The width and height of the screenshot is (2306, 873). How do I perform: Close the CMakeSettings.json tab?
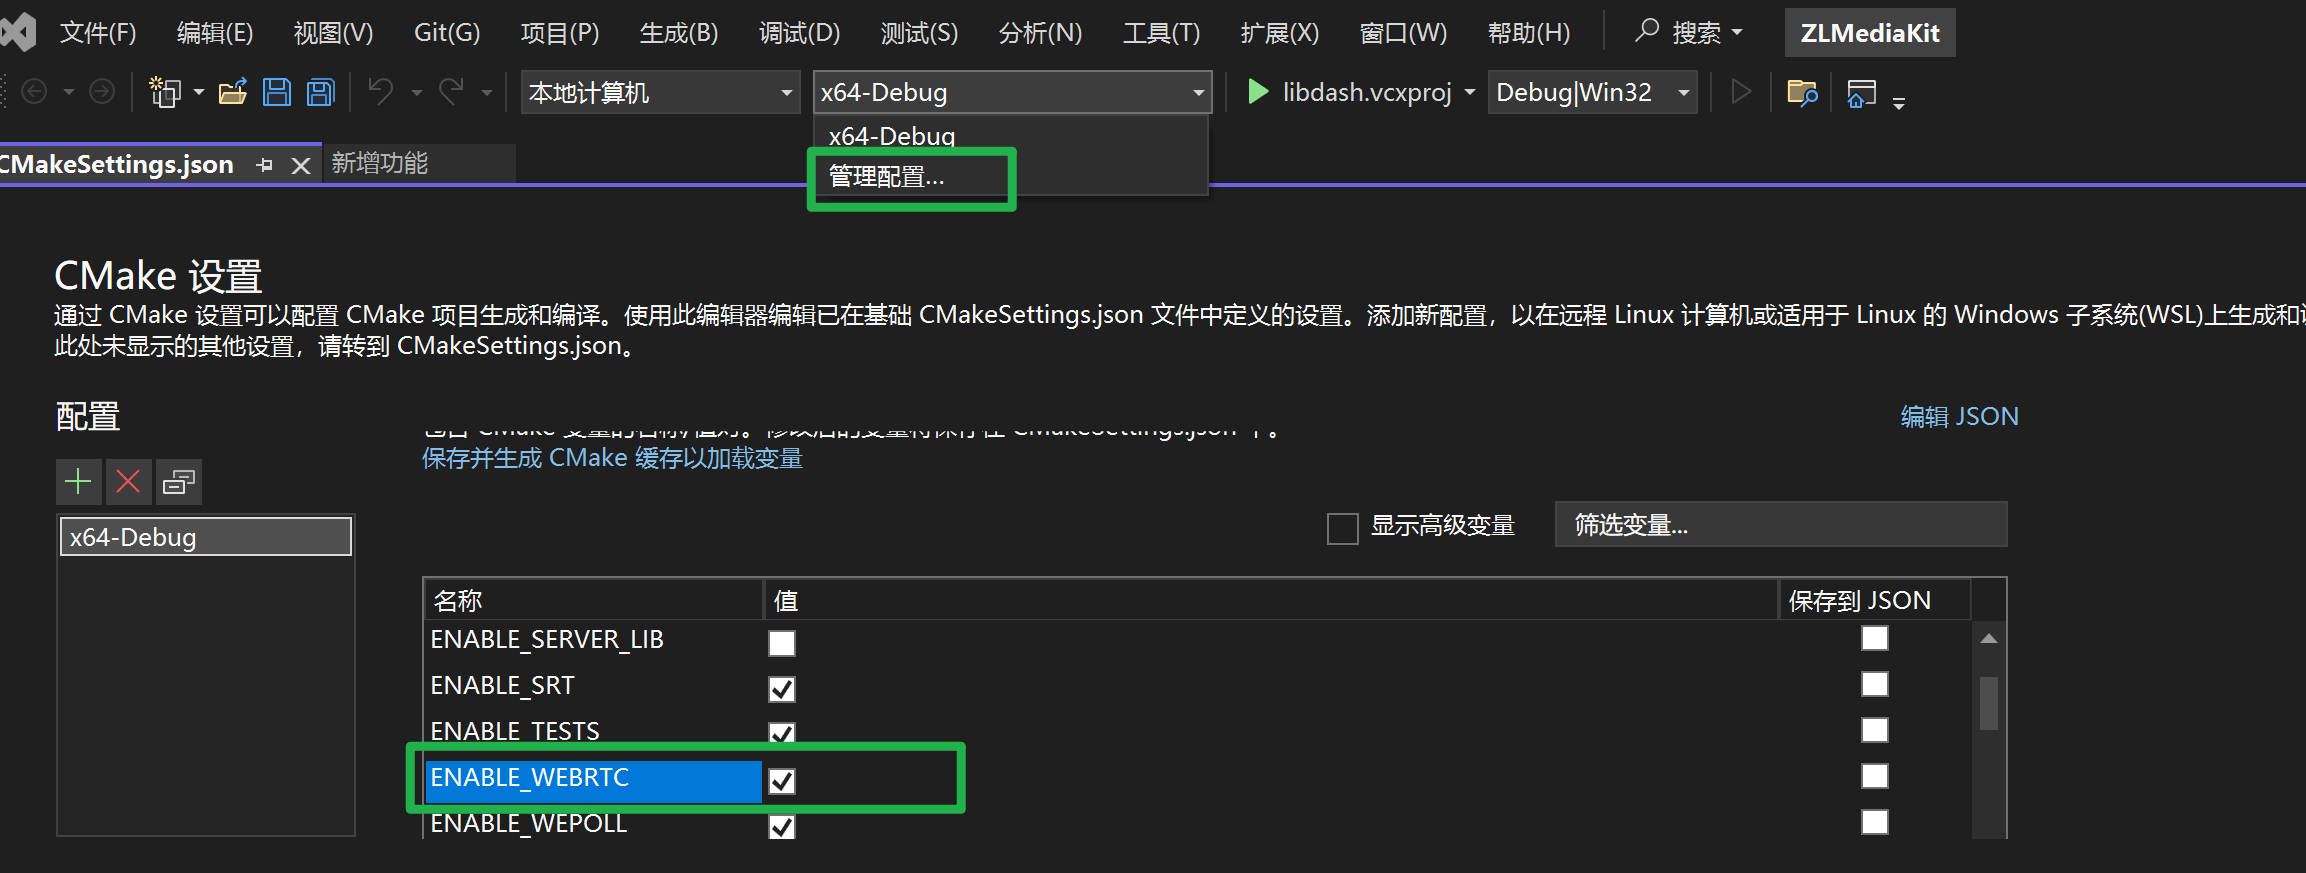pyautogui.click(x=301, y=165)
